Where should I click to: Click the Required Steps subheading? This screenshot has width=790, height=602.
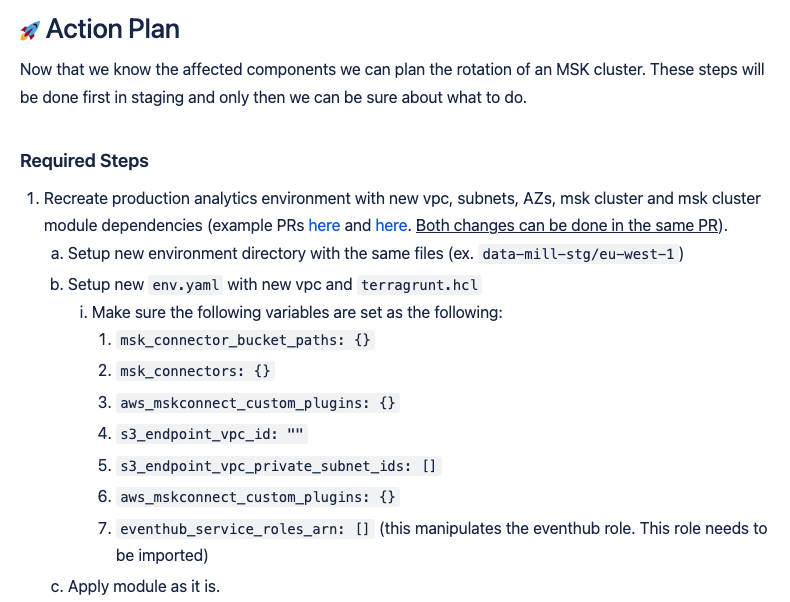[84, 161]
